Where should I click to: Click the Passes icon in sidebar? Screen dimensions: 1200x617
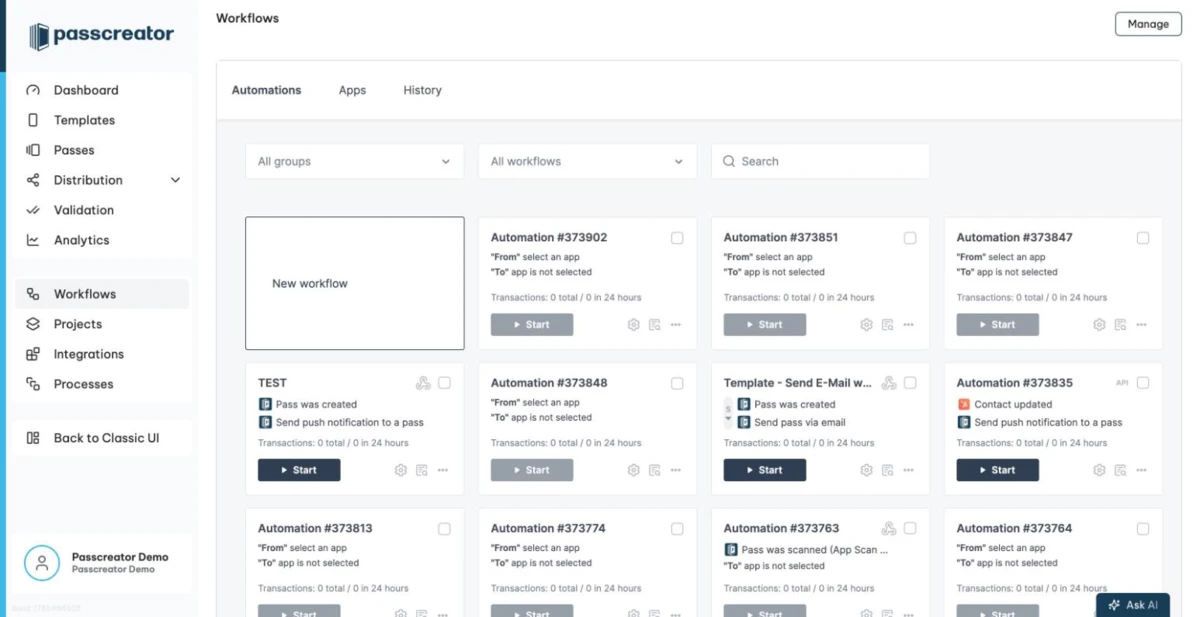(x=33, y=150)
